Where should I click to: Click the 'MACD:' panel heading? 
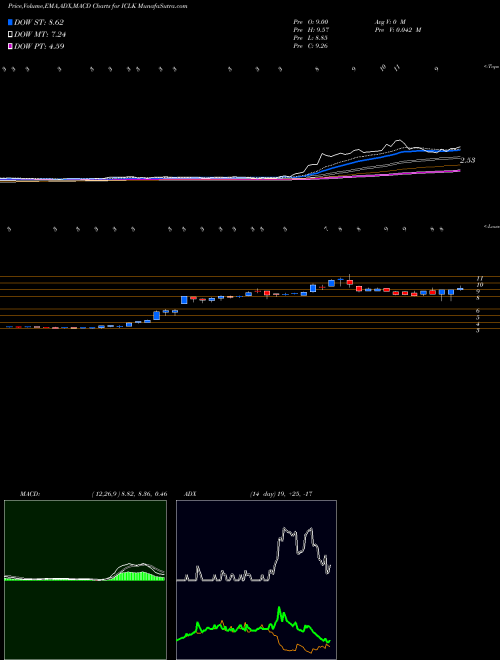30,494
